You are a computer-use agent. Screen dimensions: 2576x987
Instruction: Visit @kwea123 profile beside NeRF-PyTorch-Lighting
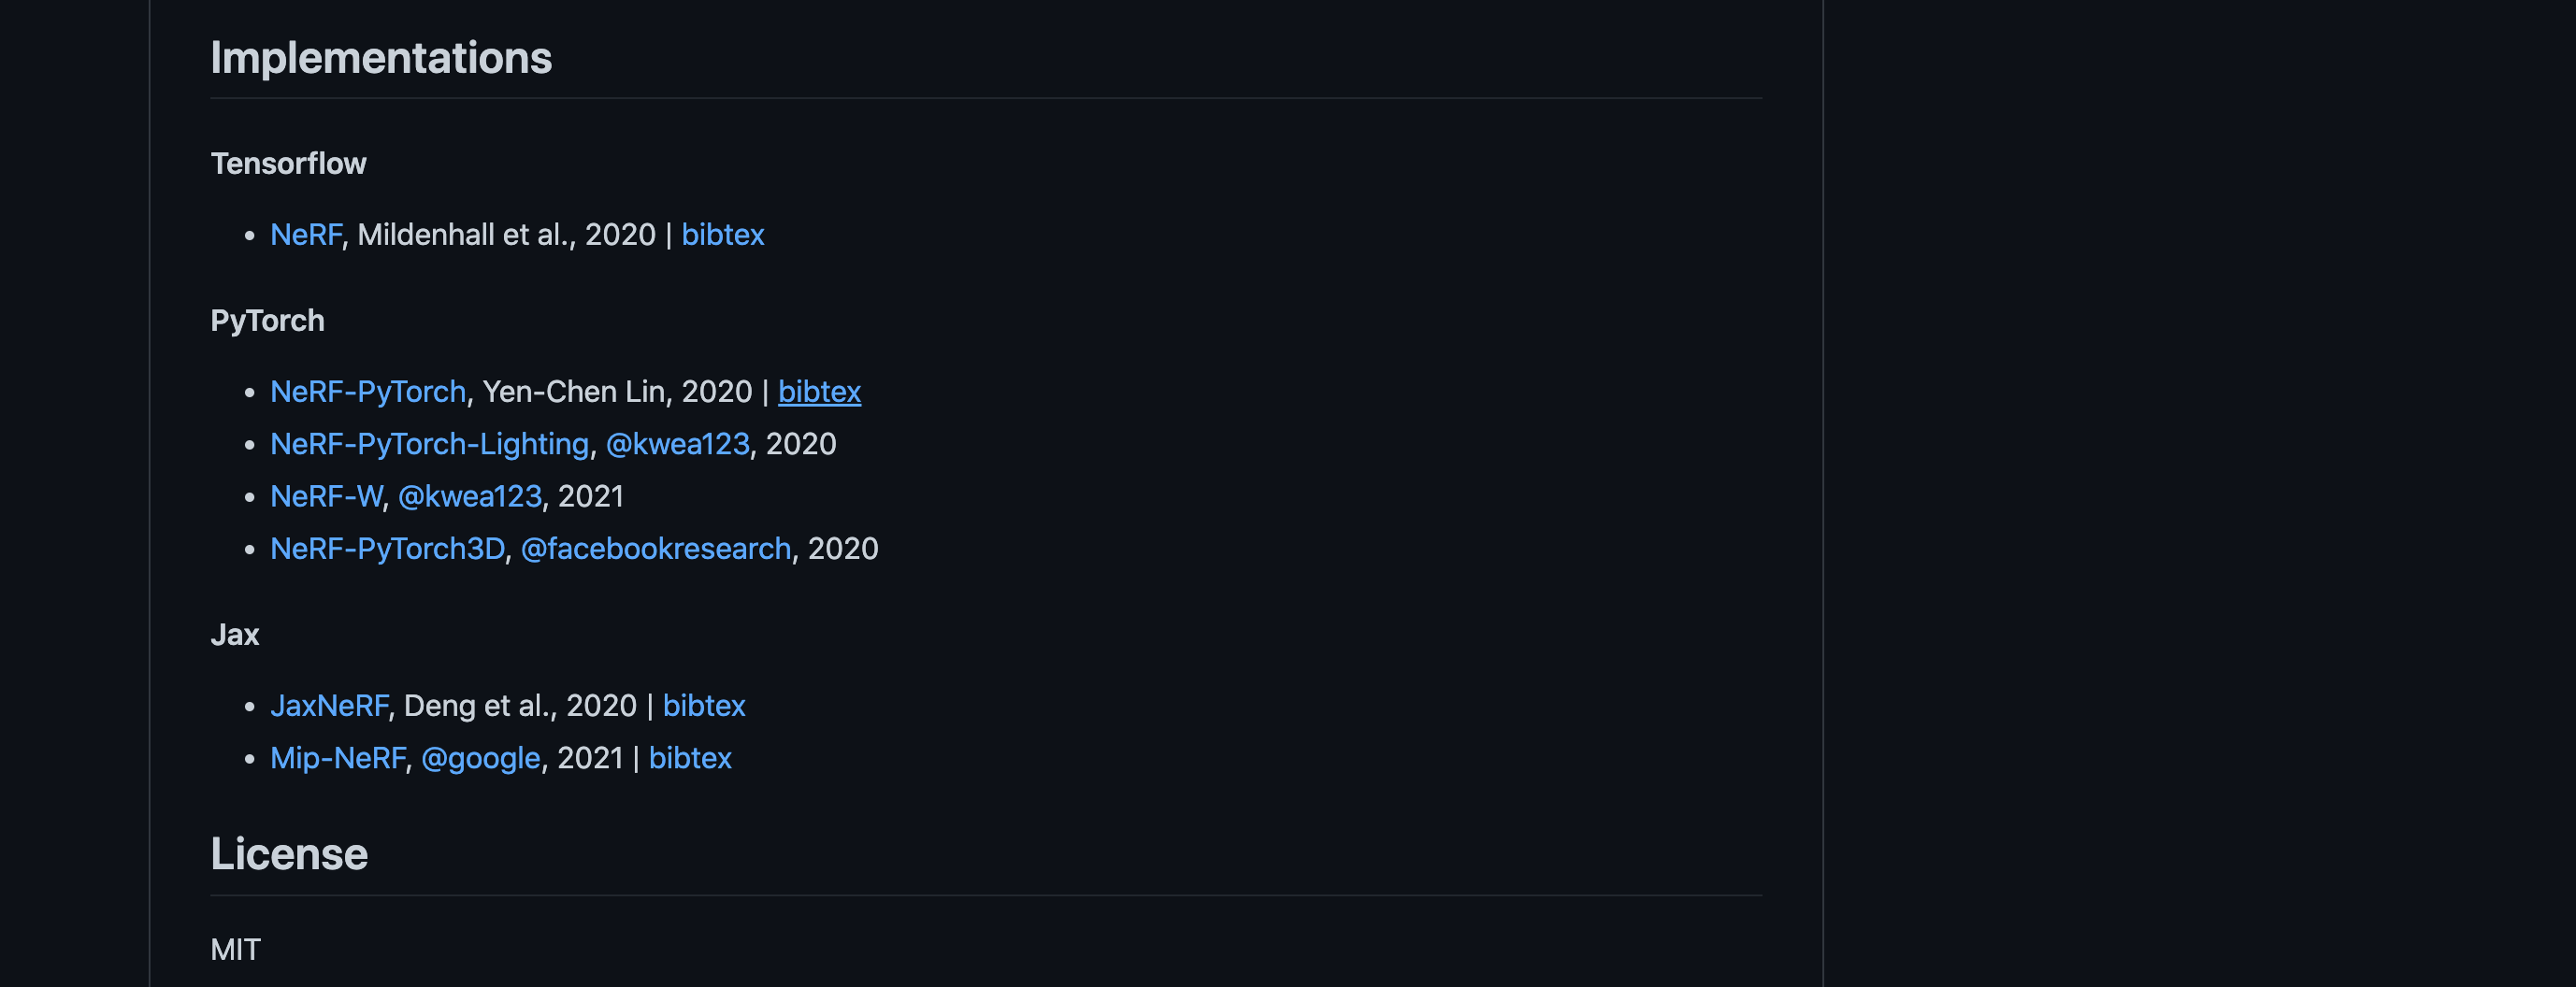677,444
